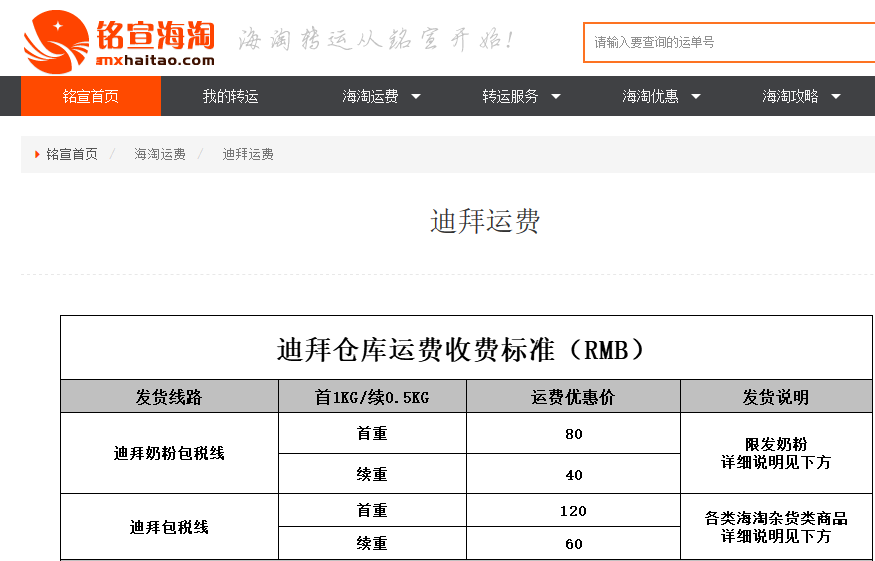Viewport: 875px width, 561px height.
Task: Click the price cell 120
Action: point(573,511)
